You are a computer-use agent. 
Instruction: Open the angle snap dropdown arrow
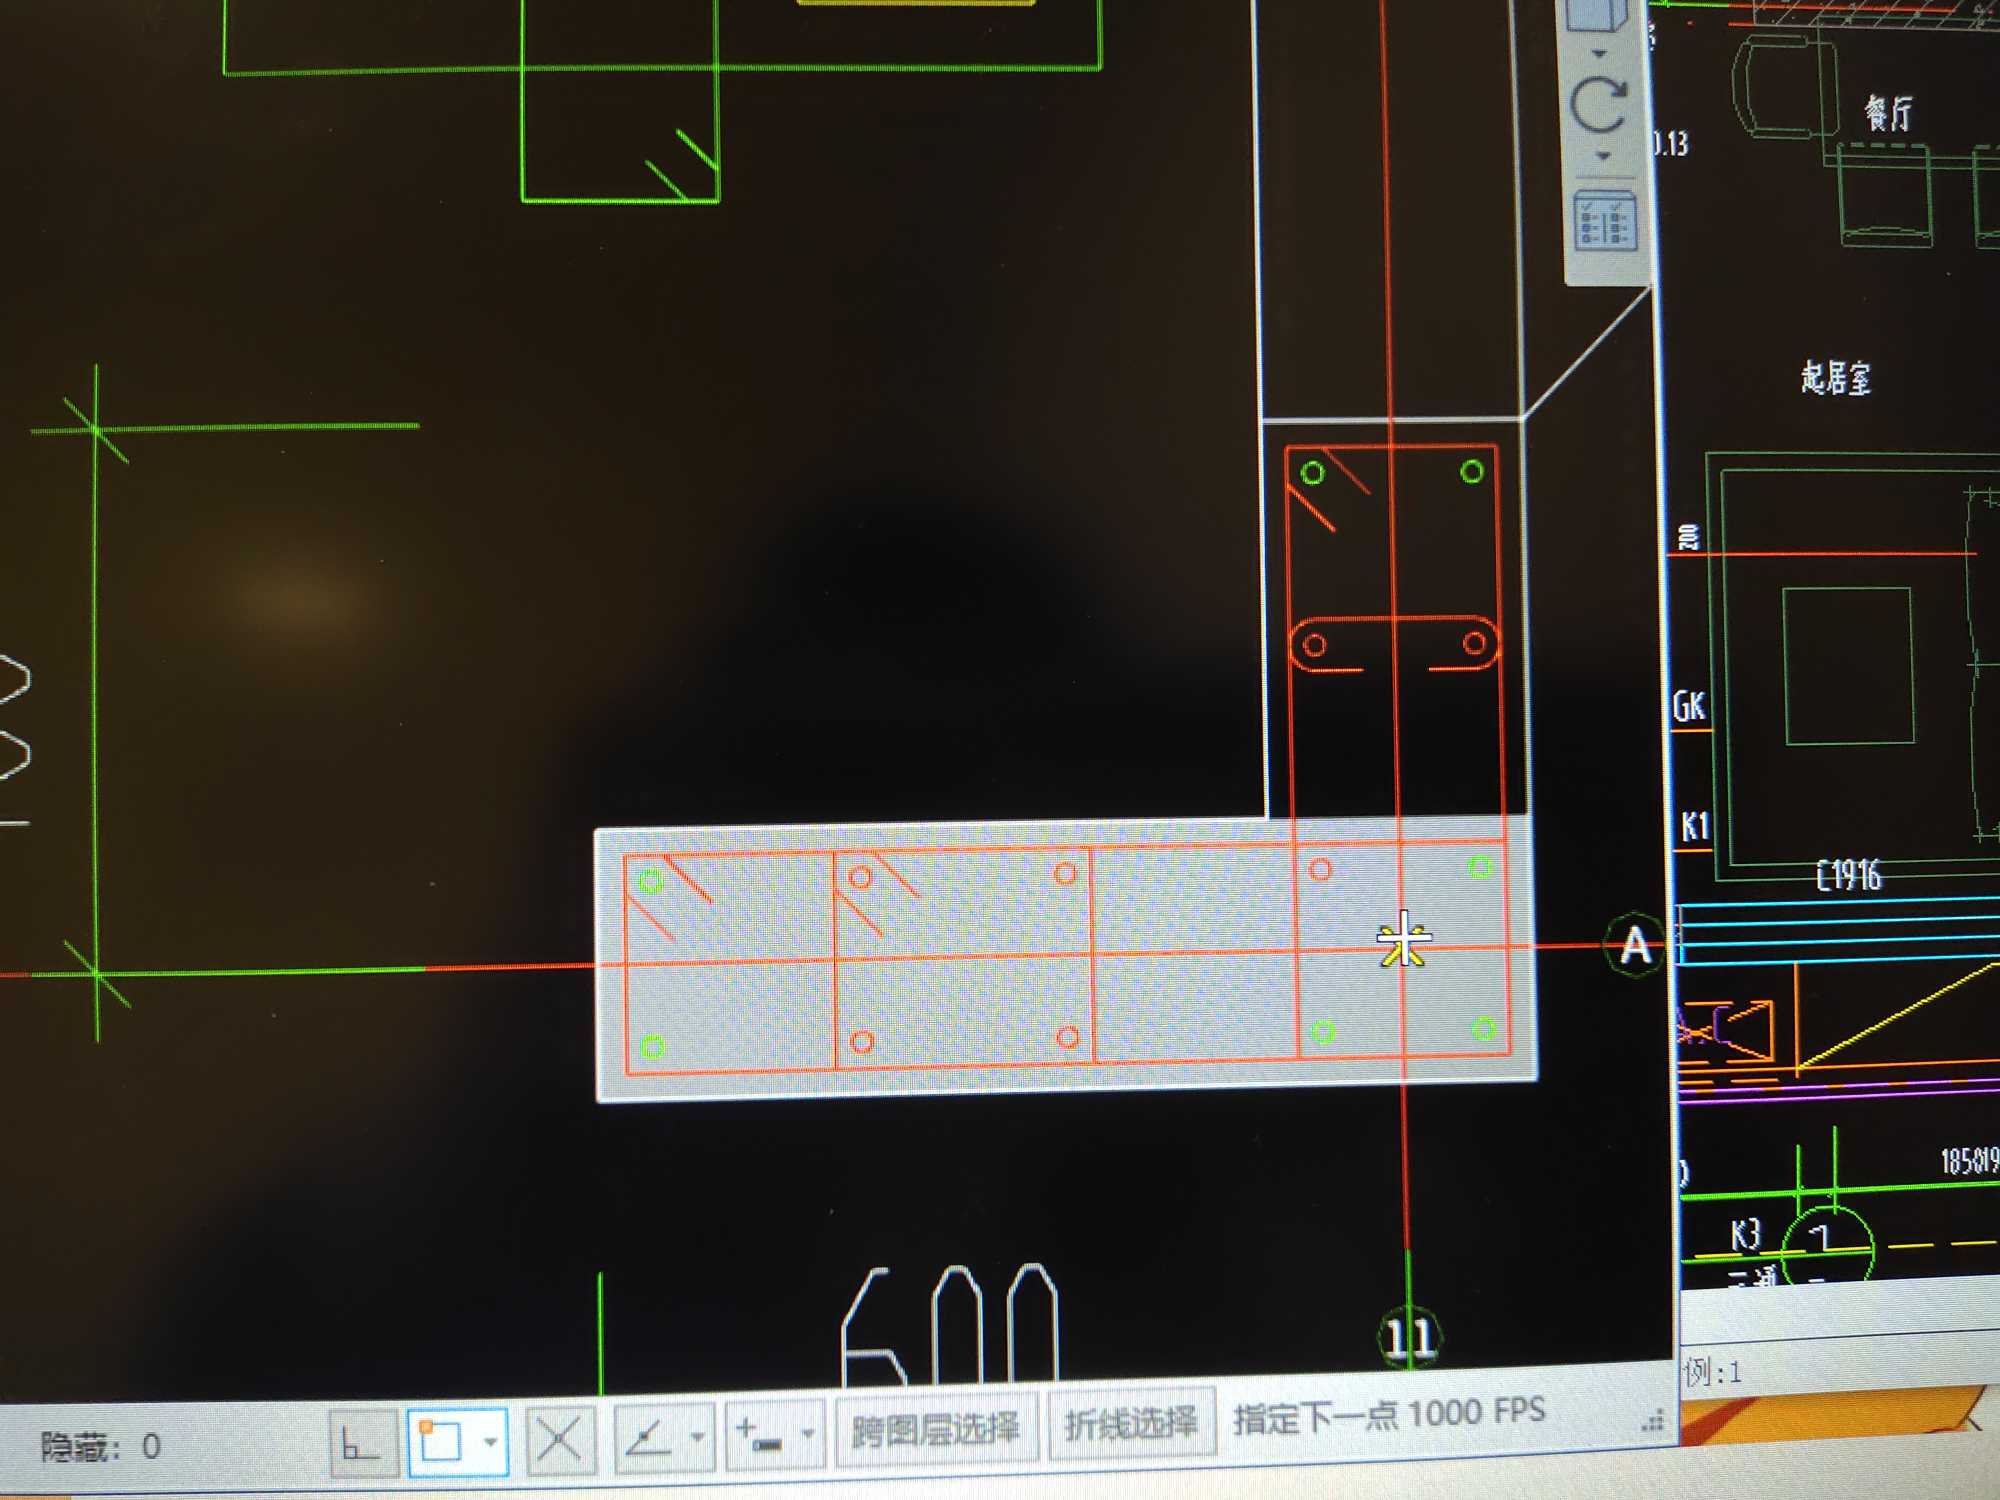click(697, 1436)
